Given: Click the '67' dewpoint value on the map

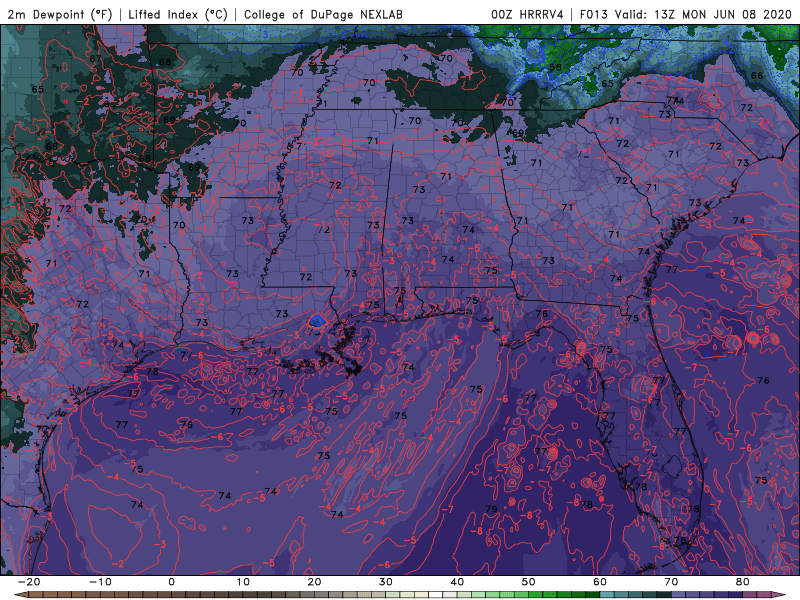Looking at the screenshot, I should [x=95, y=59].
